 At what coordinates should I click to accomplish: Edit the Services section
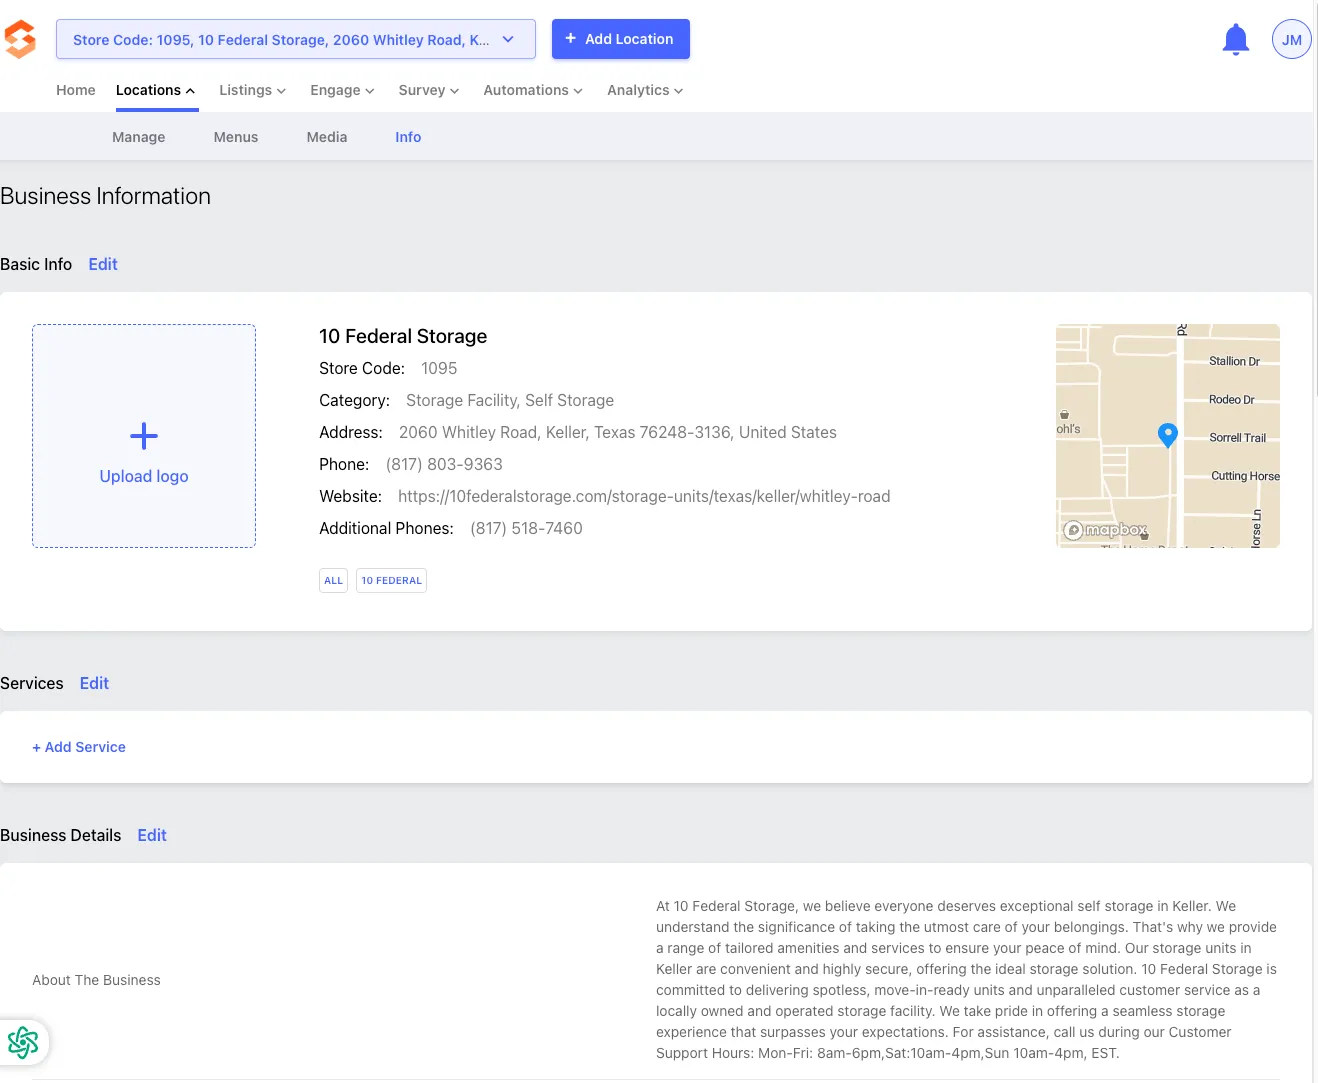point(94,683)
